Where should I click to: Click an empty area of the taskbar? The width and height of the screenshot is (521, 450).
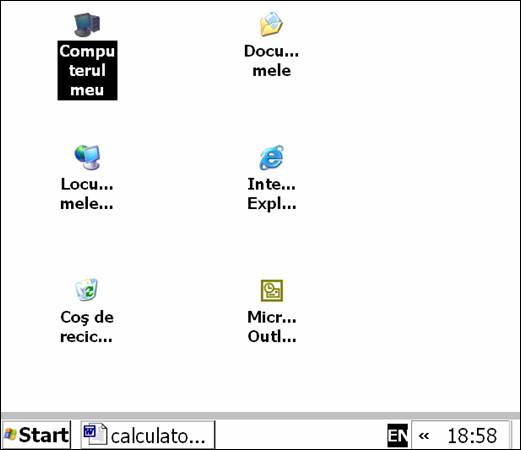(x=300, y=435)
